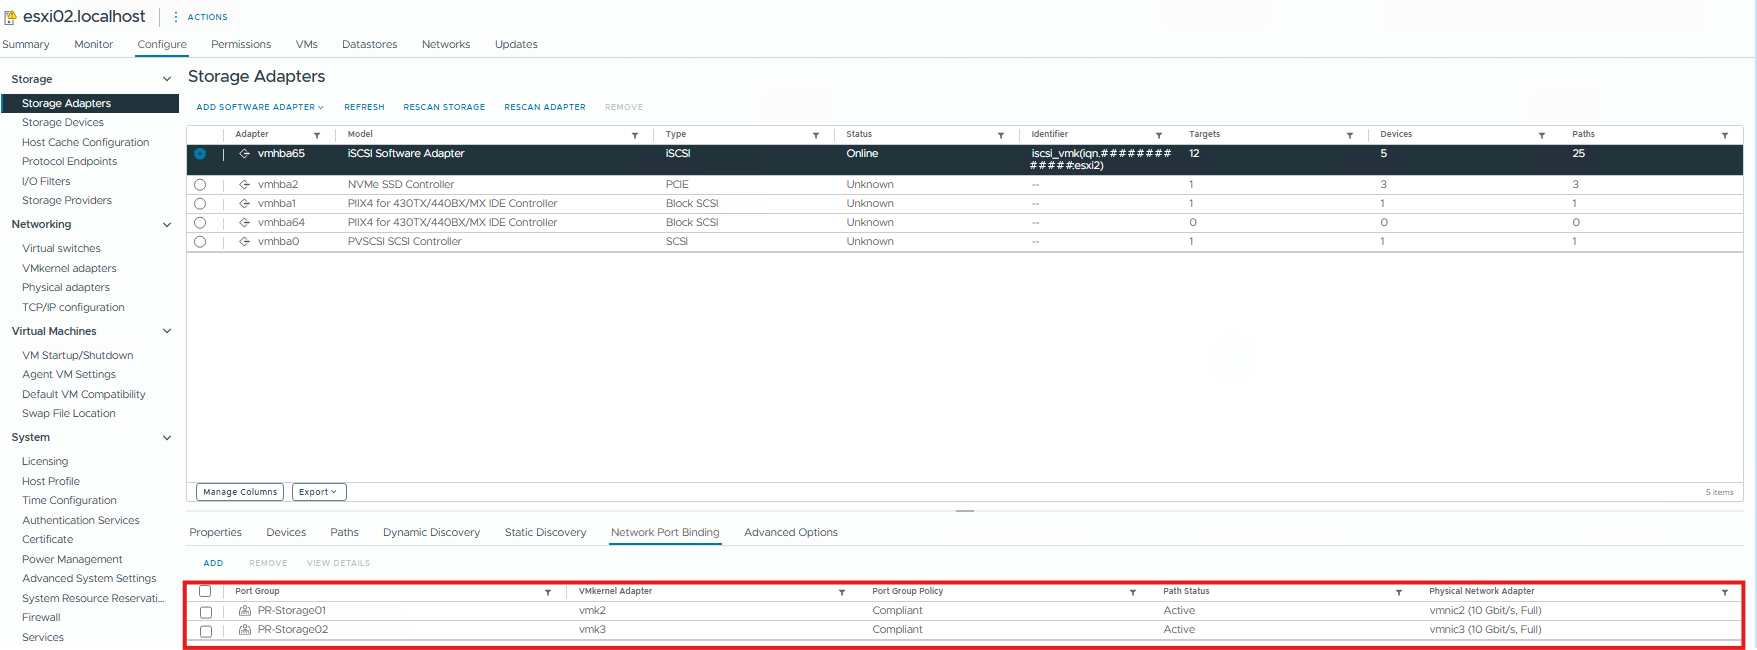The width and height of the screenshot is (1757, 650).
Task: Click filter icon on Path Status column
Action: coord(1398,592)
